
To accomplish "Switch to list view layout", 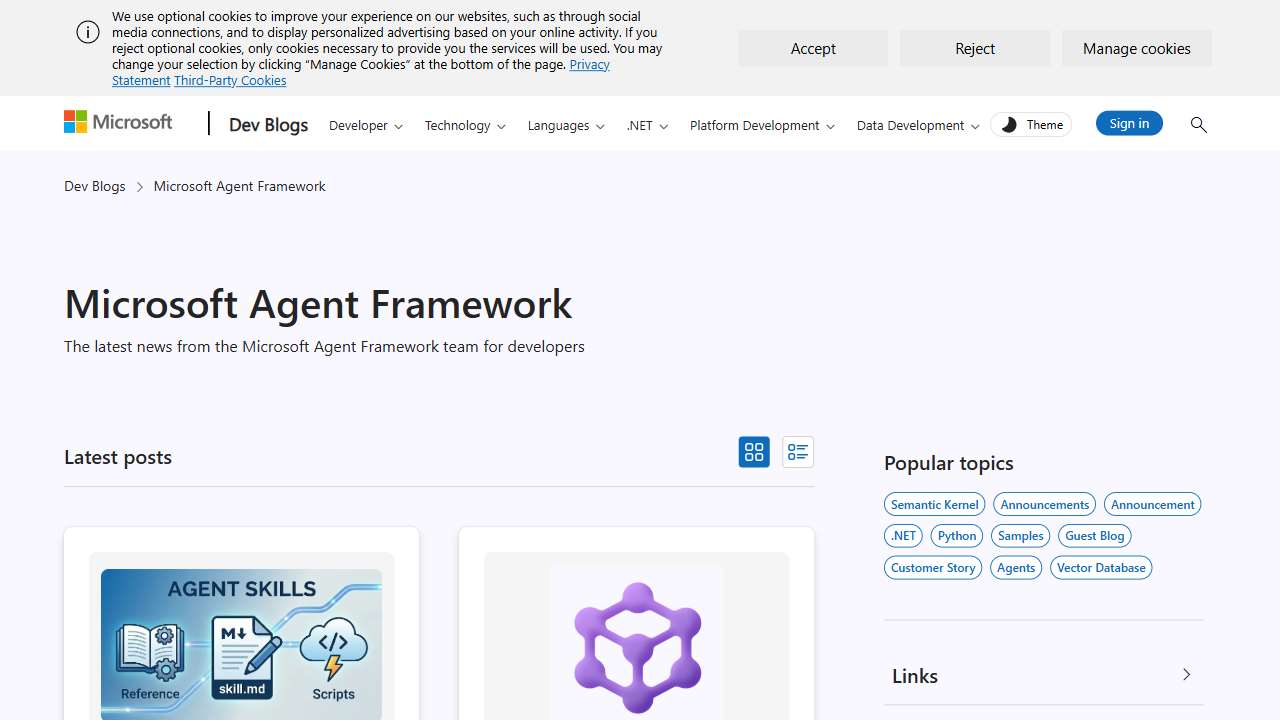I will [797, 452].
